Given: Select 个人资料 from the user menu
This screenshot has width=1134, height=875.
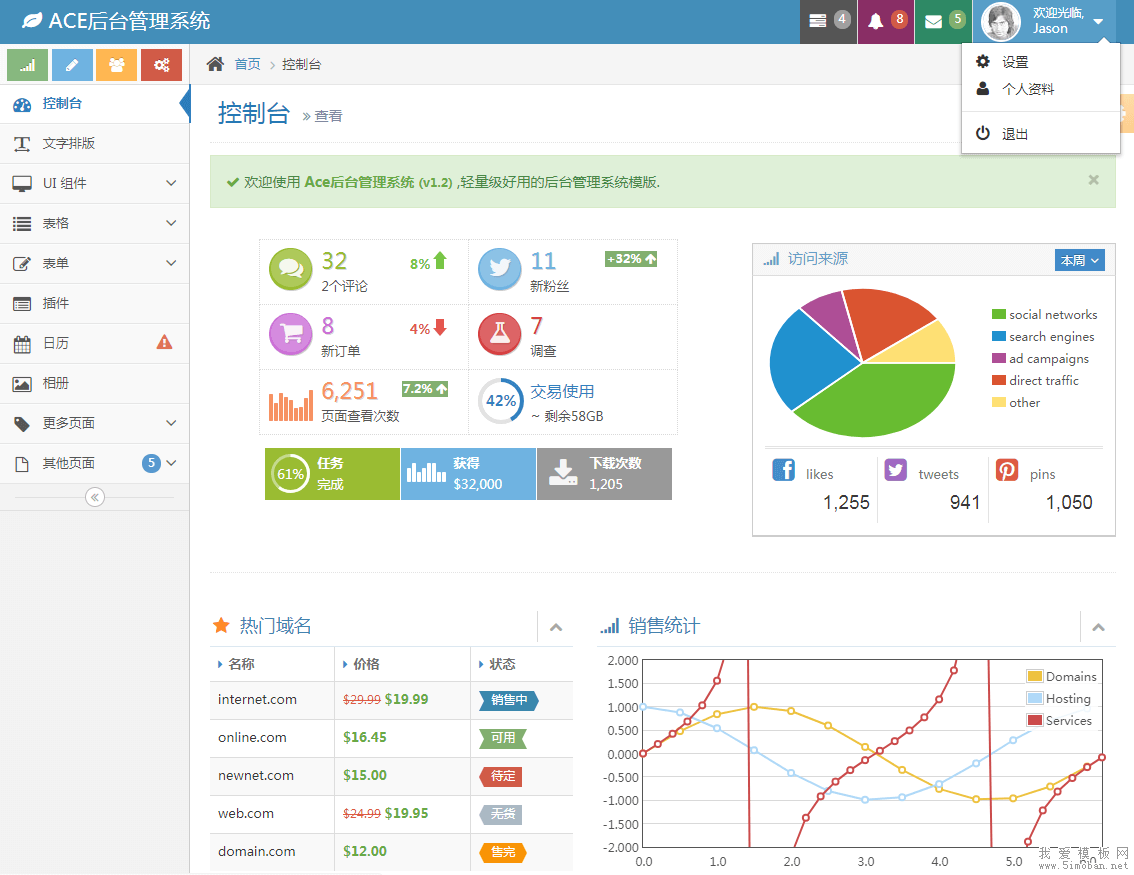Looking at the screenshot, I should 1027,89.
